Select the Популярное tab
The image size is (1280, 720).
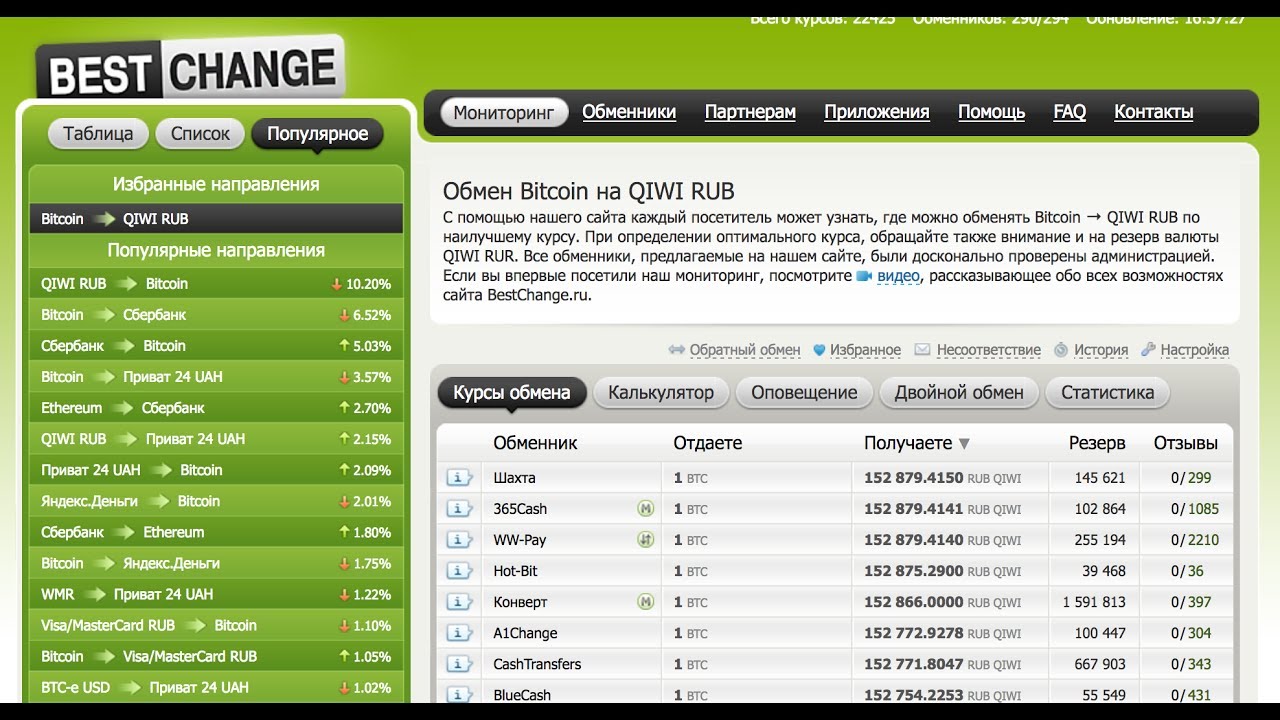pyautogui.click(x=317, y=133)
